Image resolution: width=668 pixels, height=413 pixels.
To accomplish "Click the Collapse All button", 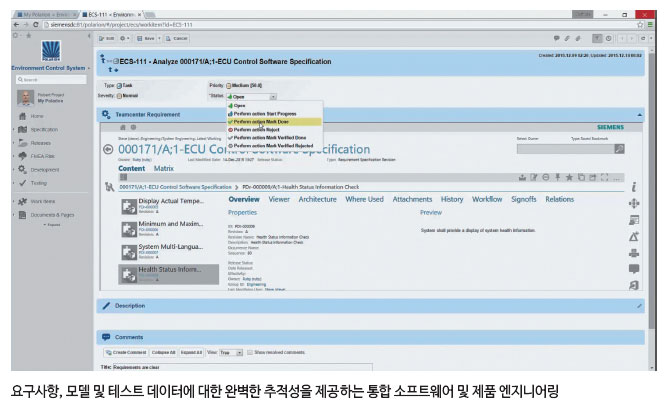I will (x=163, y=352).
